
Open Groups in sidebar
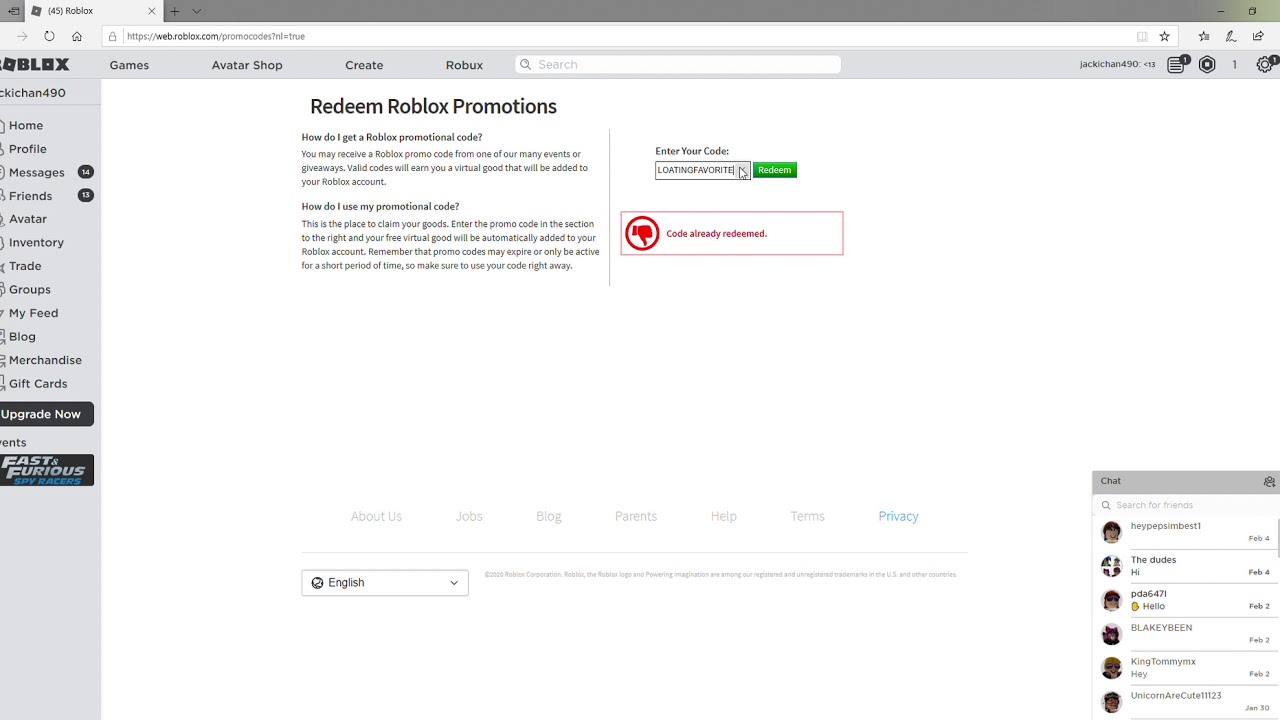pyautogui.click(x=30, y=290)
